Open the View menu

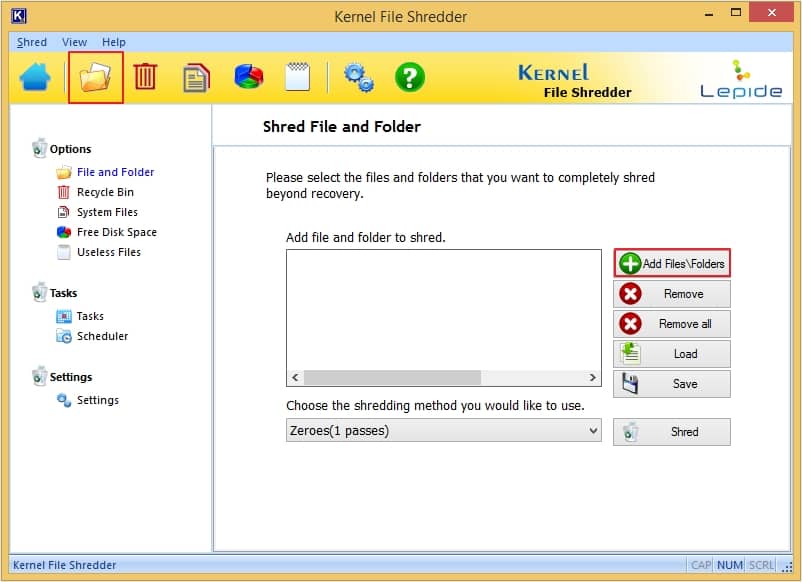point(74,42)
